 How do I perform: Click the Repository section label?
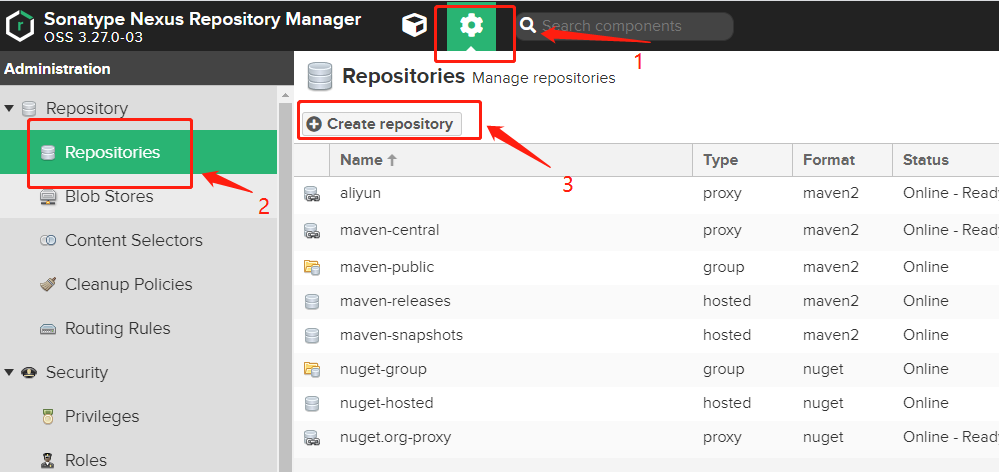coord(87,108)
